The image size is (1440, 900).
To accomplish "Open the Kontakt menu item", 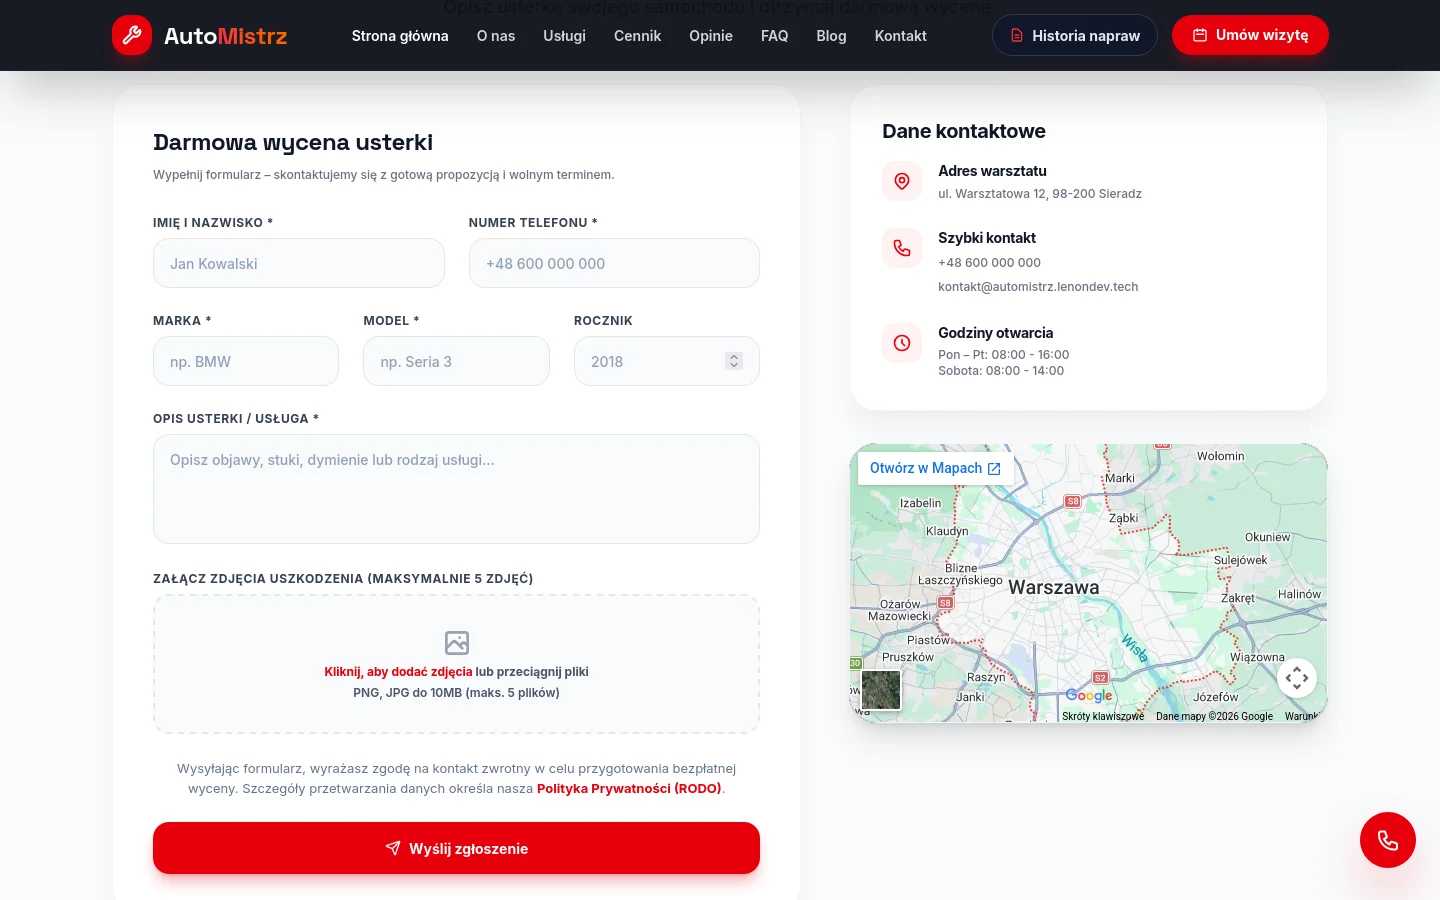I will tap(901, 36).
